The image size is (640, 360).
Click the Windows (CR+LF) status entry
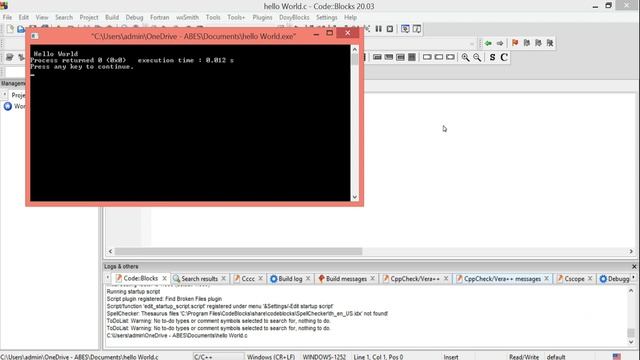(x=271, y=357)
